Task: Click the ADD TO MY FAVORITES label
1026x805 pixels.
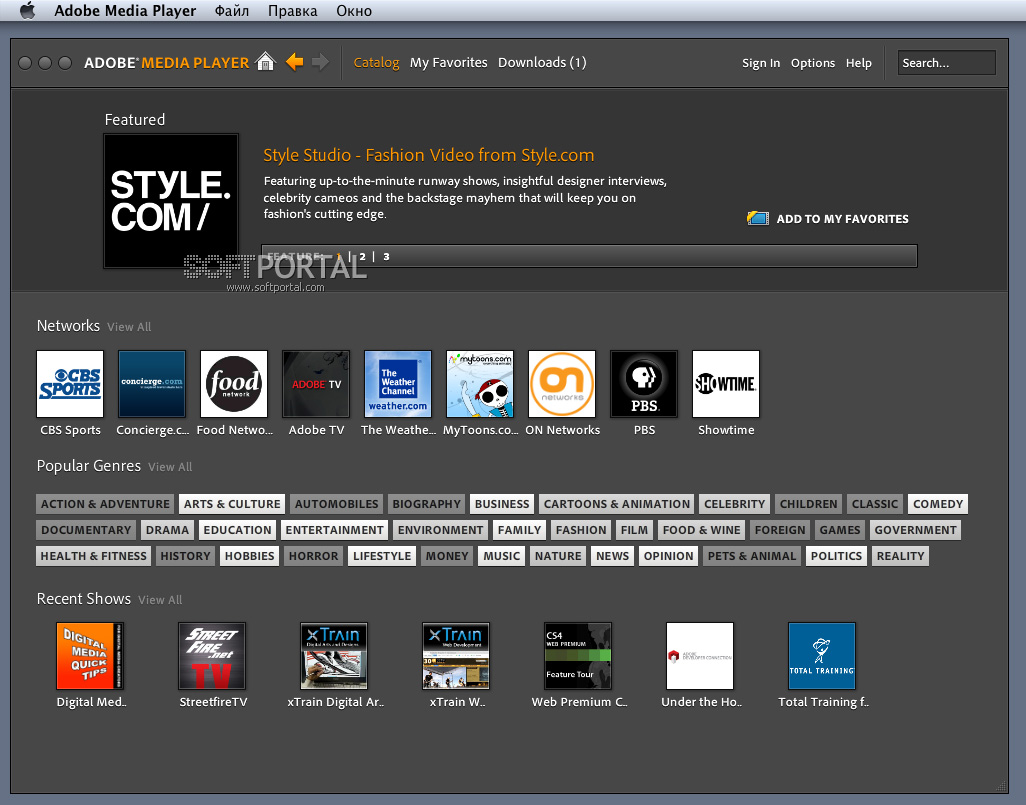Action: 842,219
